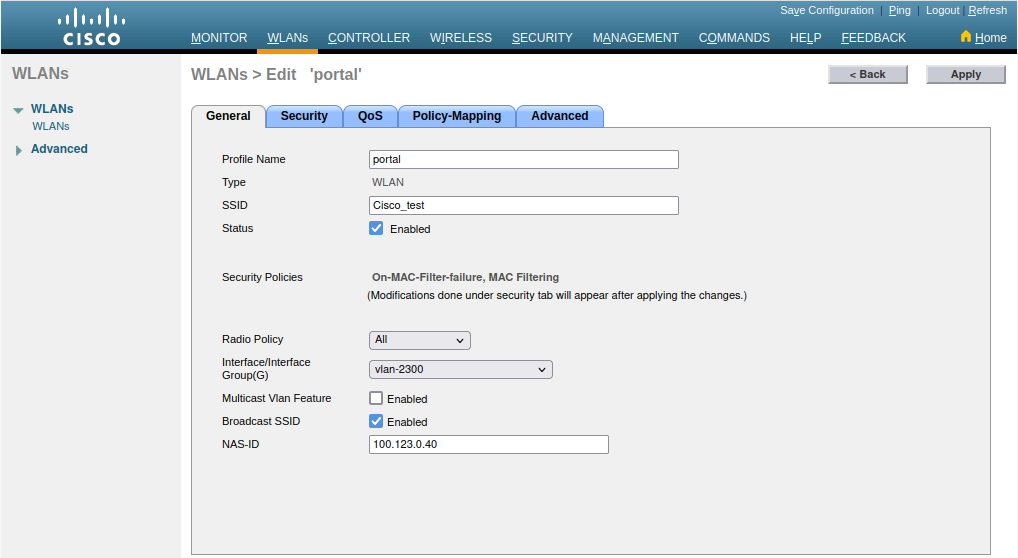The image size is (1018, 558).
Task: Collapse the WLANs sidebar tree arrow
Action: (x=18, y=110)
